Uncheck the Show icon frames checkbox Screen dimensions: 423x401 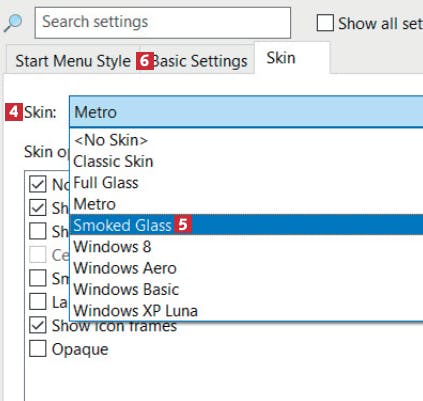tap(38, 325)
